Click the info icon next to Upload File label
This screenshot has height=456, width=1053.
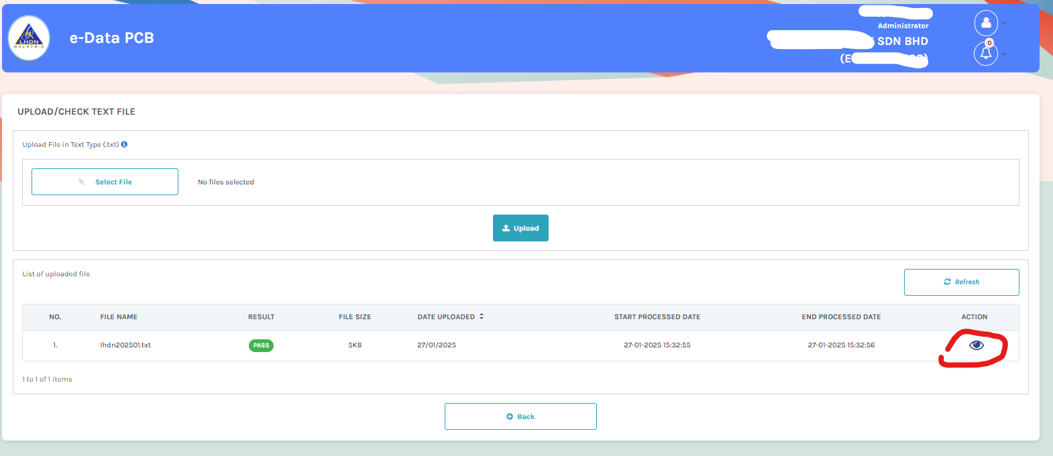click(124, 144)
